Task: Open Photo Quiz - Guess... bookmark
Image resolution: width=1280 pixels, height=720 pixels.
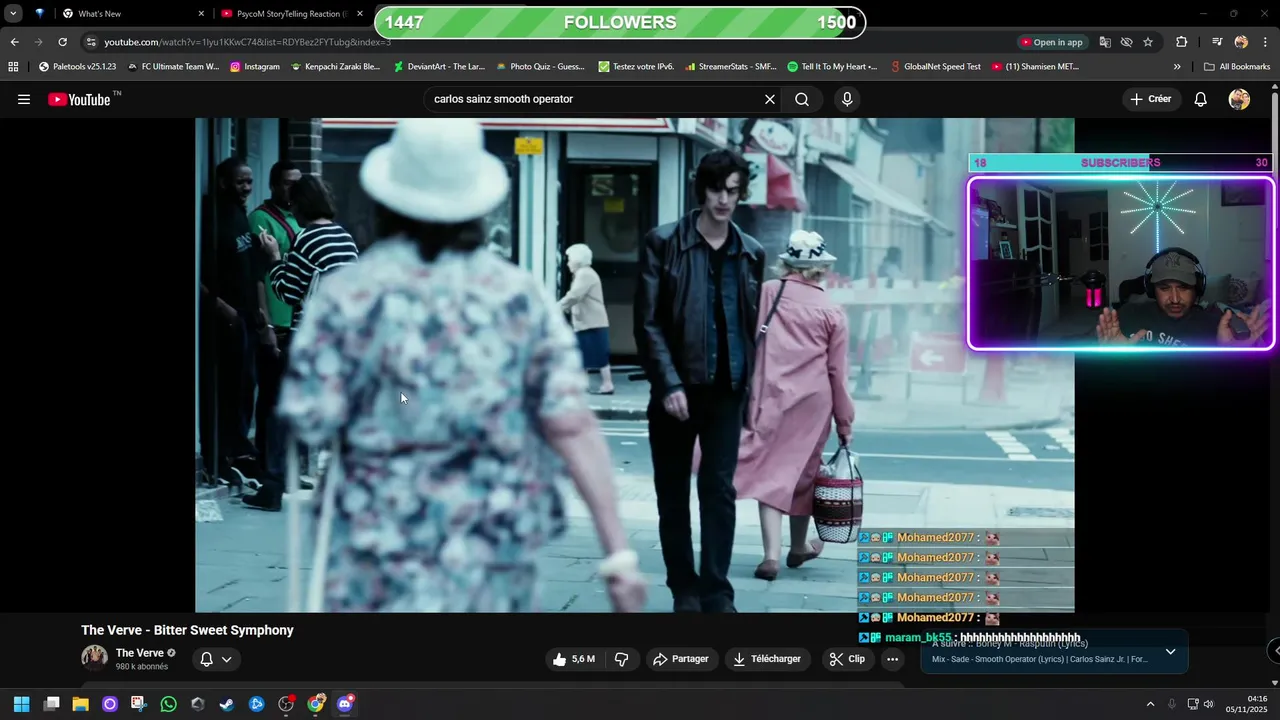Action: tap(540, 67)
